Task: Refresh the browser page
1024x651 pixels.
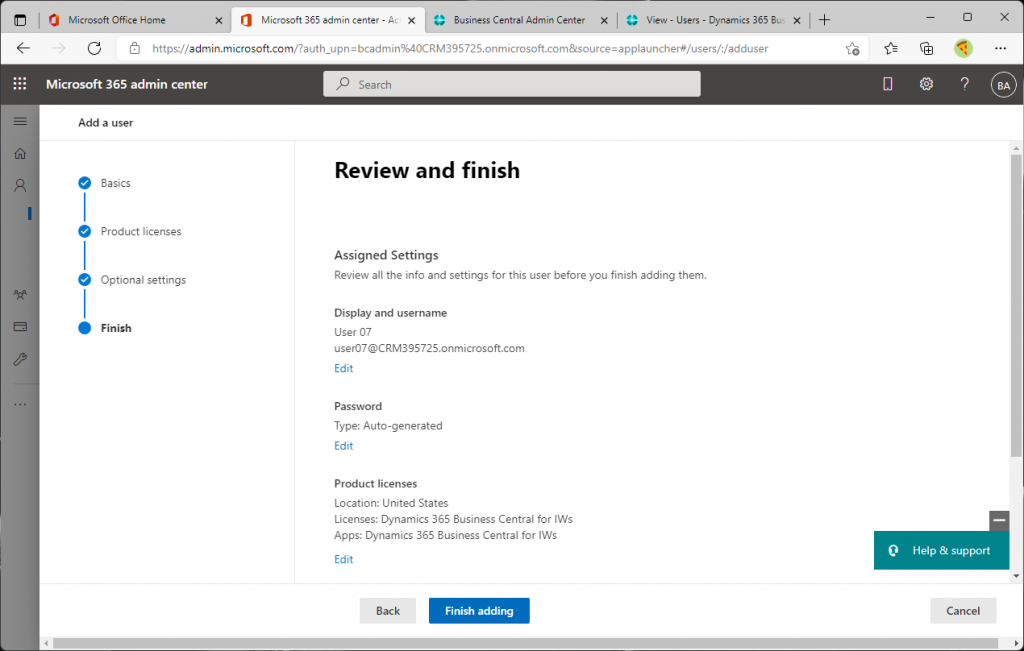Action: click(x=95, y=48)
